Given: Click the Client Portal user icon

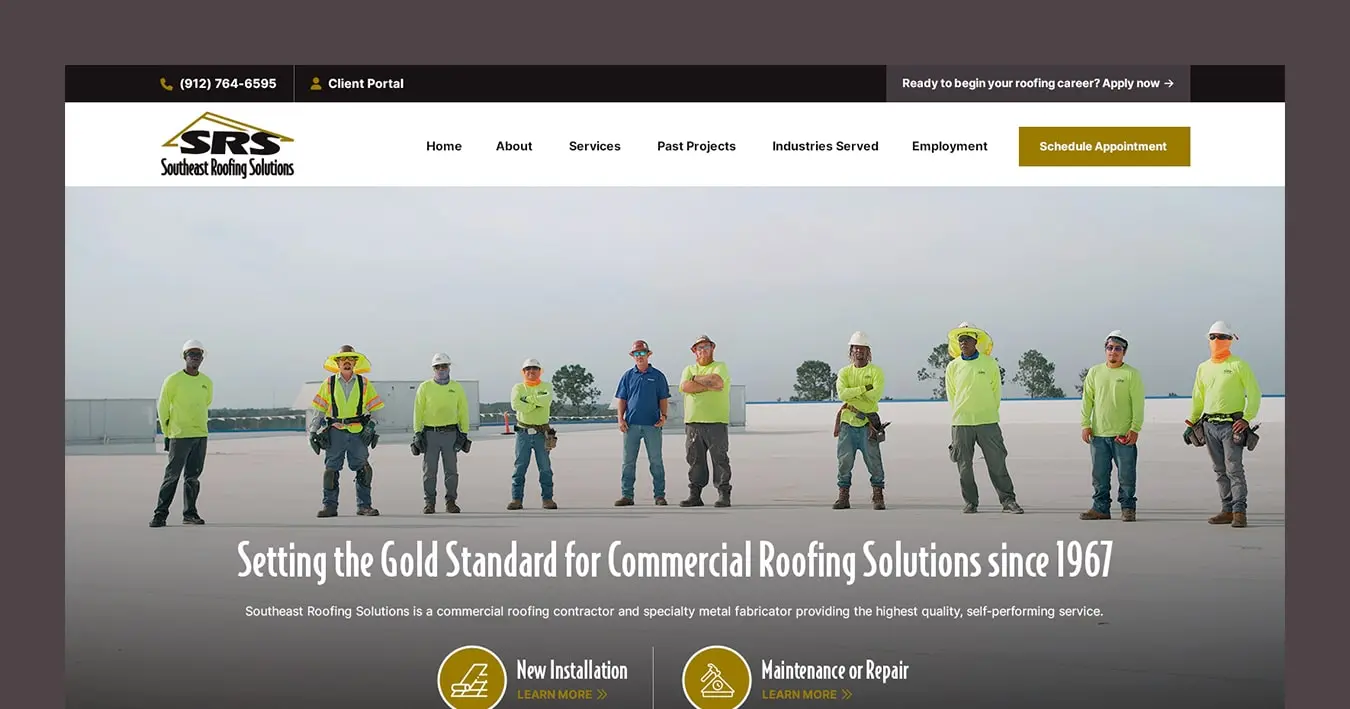Looking at the screenshot, I should 316,84.
